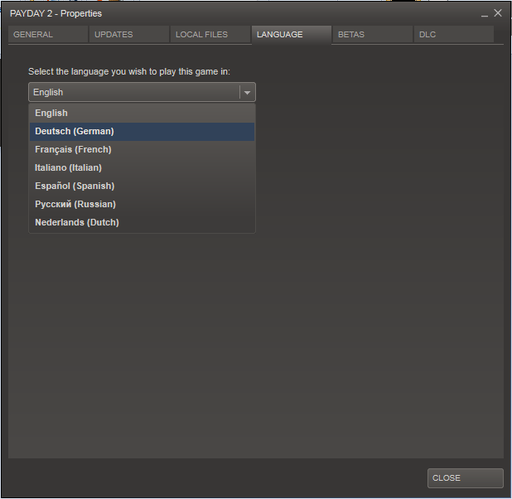This screenshot has height=499, width=512.
Task: Select Deutsch (German) in the list
Action: coord(142,131)
